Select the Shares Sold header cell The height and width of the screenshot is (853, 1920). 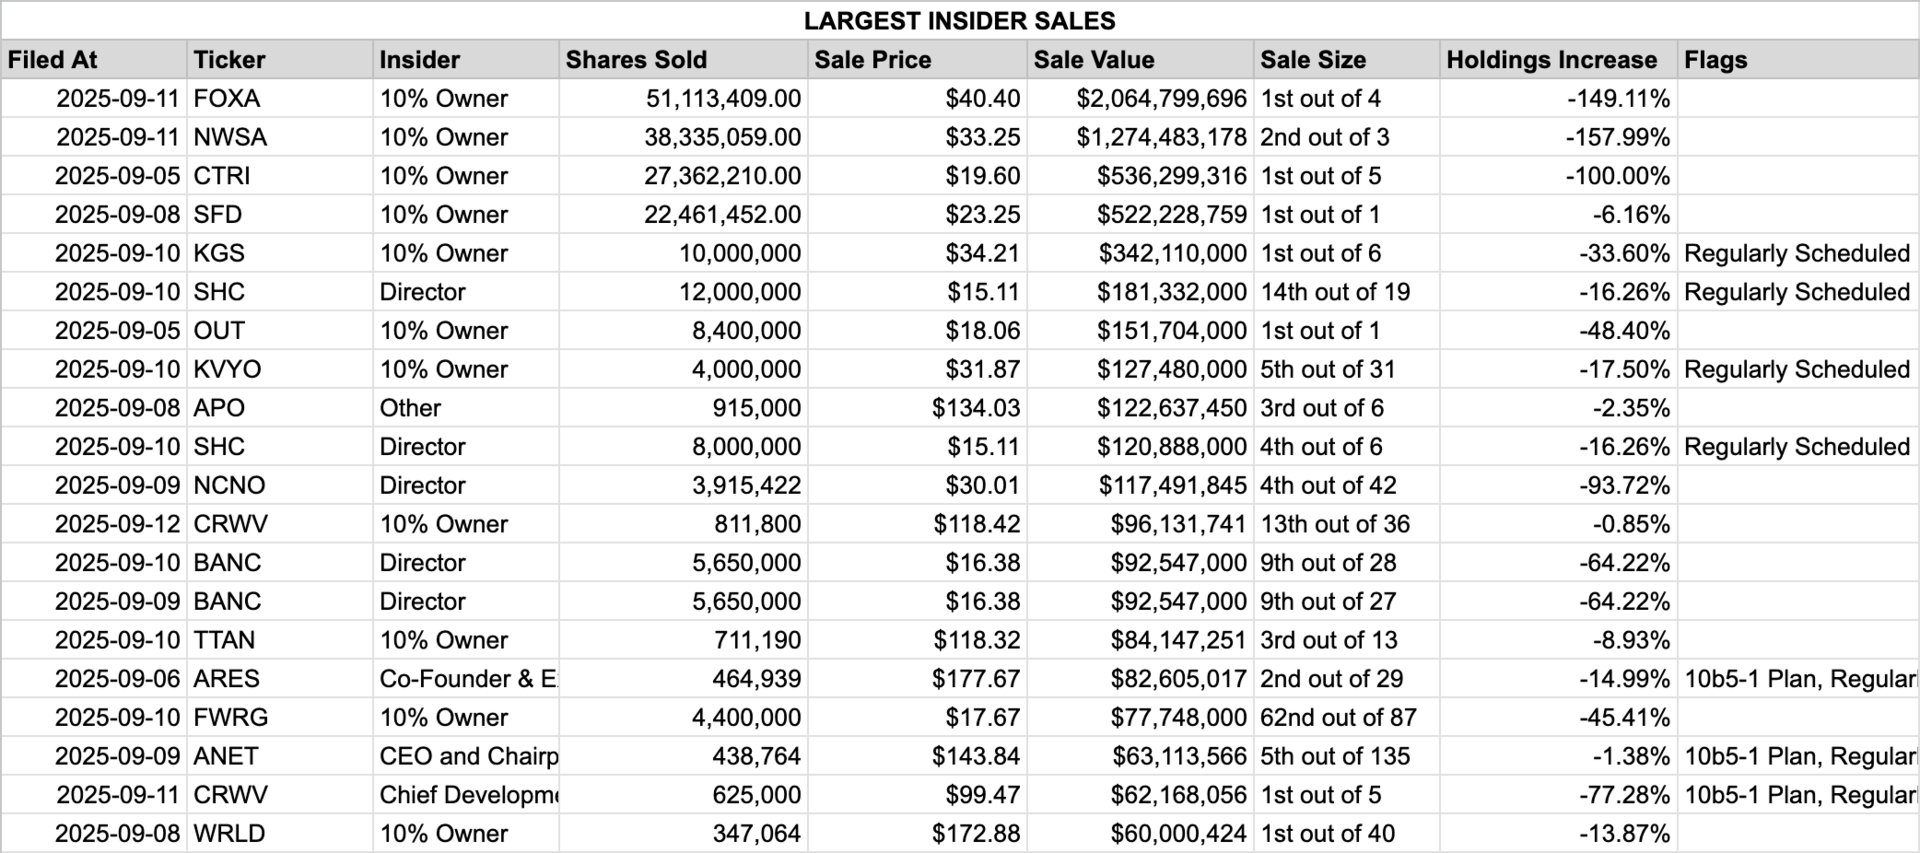(x=683, y=60)
